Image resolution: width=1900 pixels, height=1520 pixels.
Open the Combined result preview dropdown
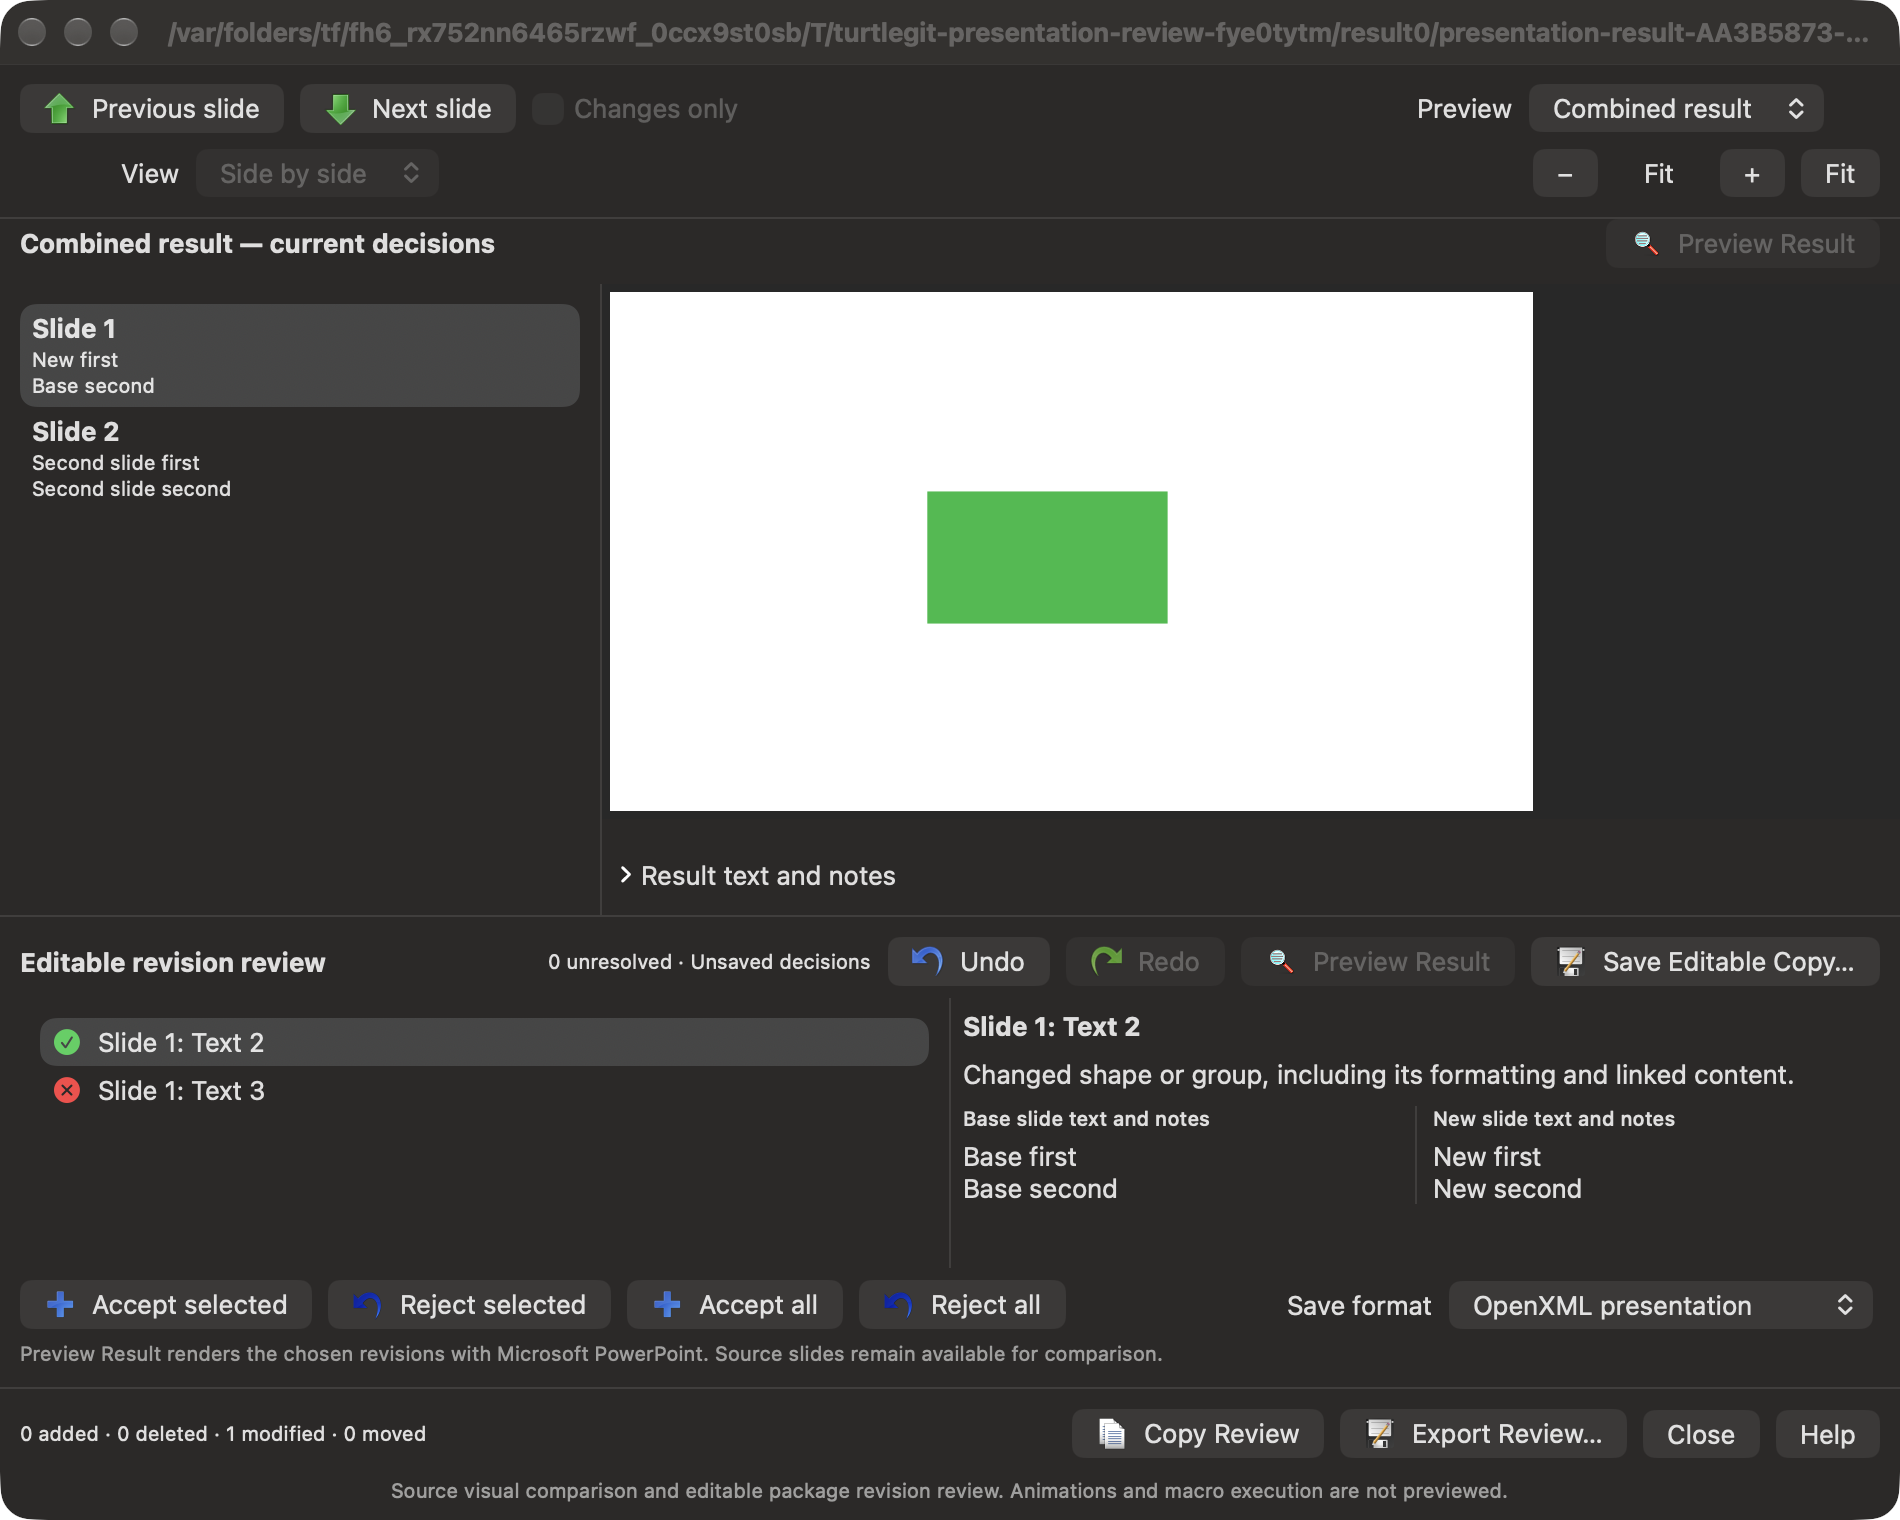(1676, 109)
